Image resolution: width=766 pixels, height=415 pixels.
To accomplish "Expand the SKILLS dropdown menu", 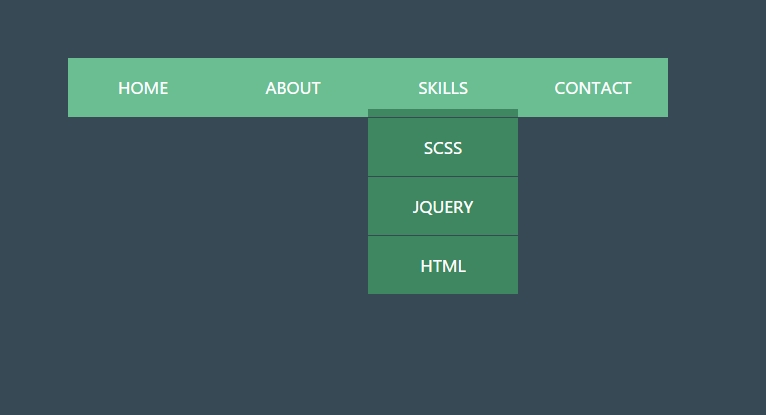I will pos(443,88).
